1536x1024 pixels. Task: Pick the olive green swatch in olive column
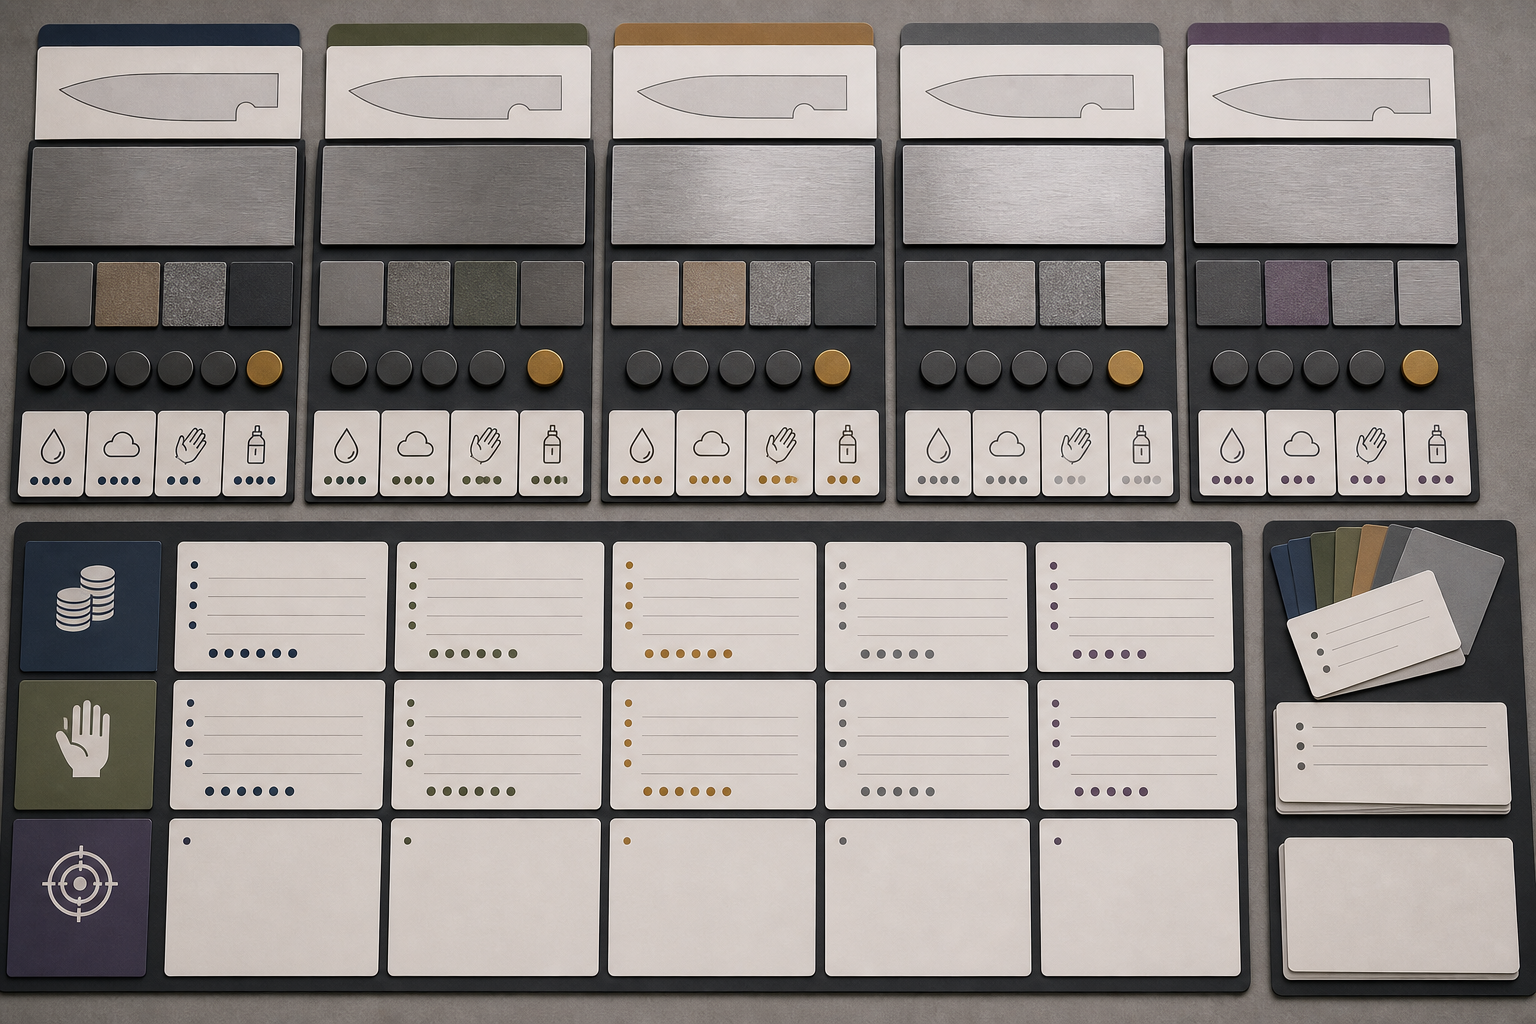[485, 293]
